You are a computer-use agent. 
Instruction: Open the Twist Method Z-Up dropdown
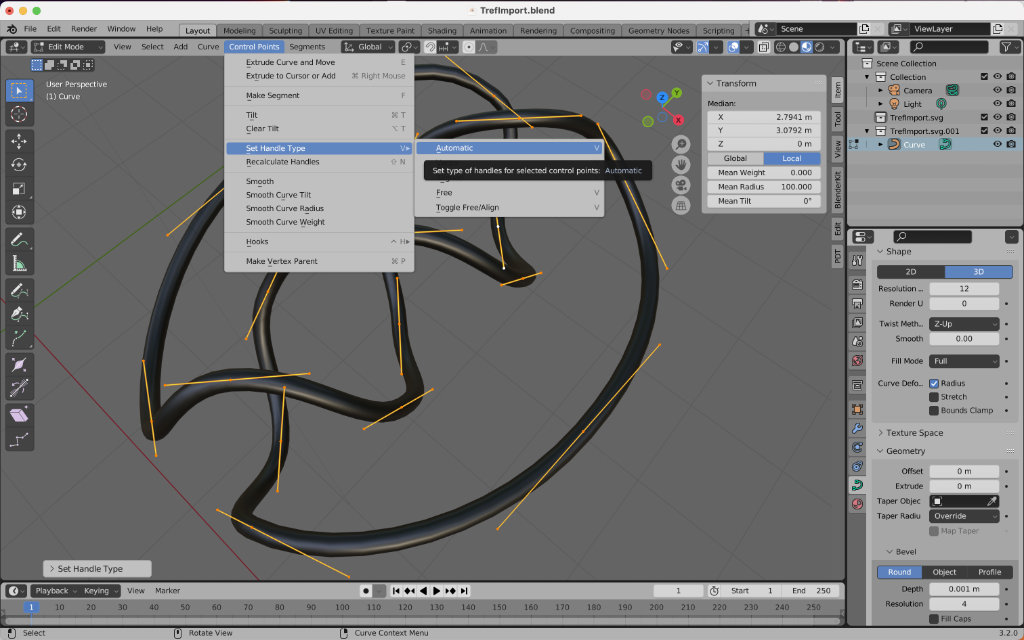coord(964,324)
